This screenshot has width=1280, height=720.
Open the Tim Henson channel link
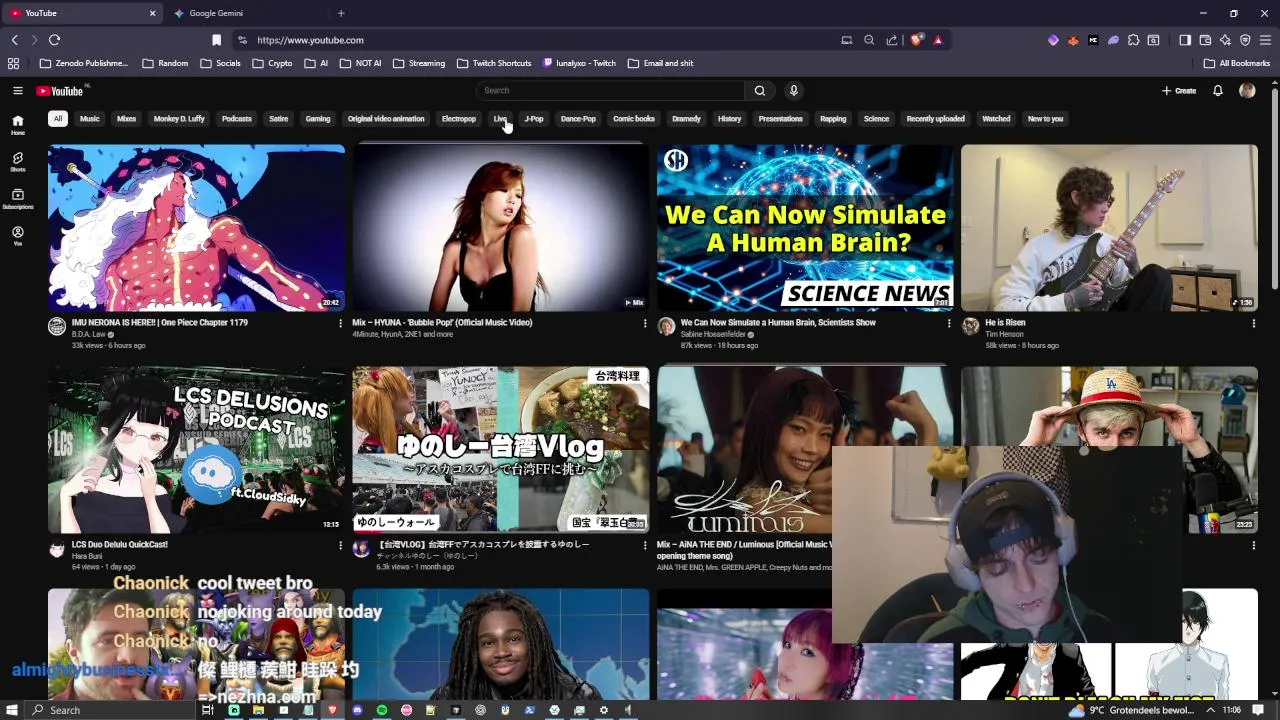point(1005,334)
